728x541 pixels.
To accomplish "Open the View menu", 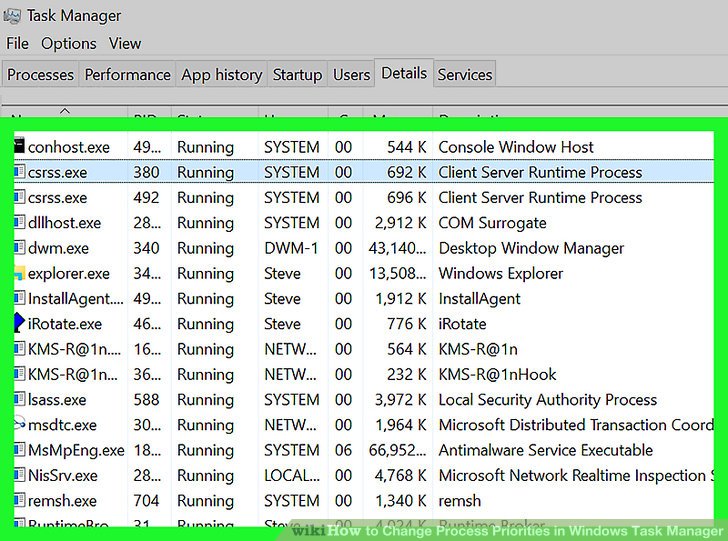I will 125,44.
